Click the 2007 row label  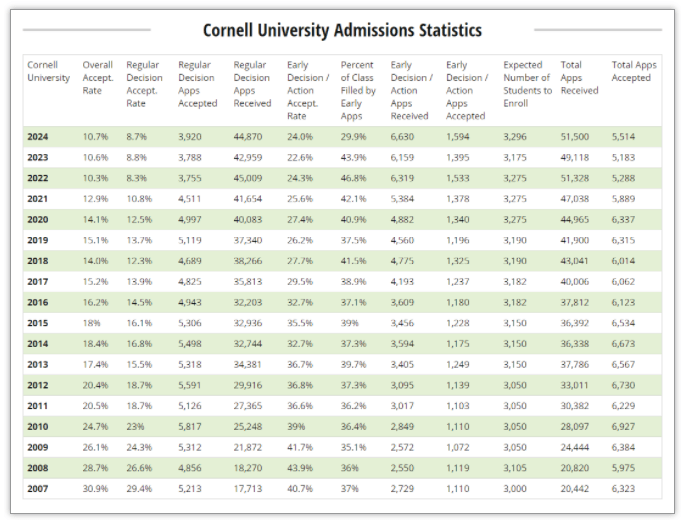click(38, 489)
